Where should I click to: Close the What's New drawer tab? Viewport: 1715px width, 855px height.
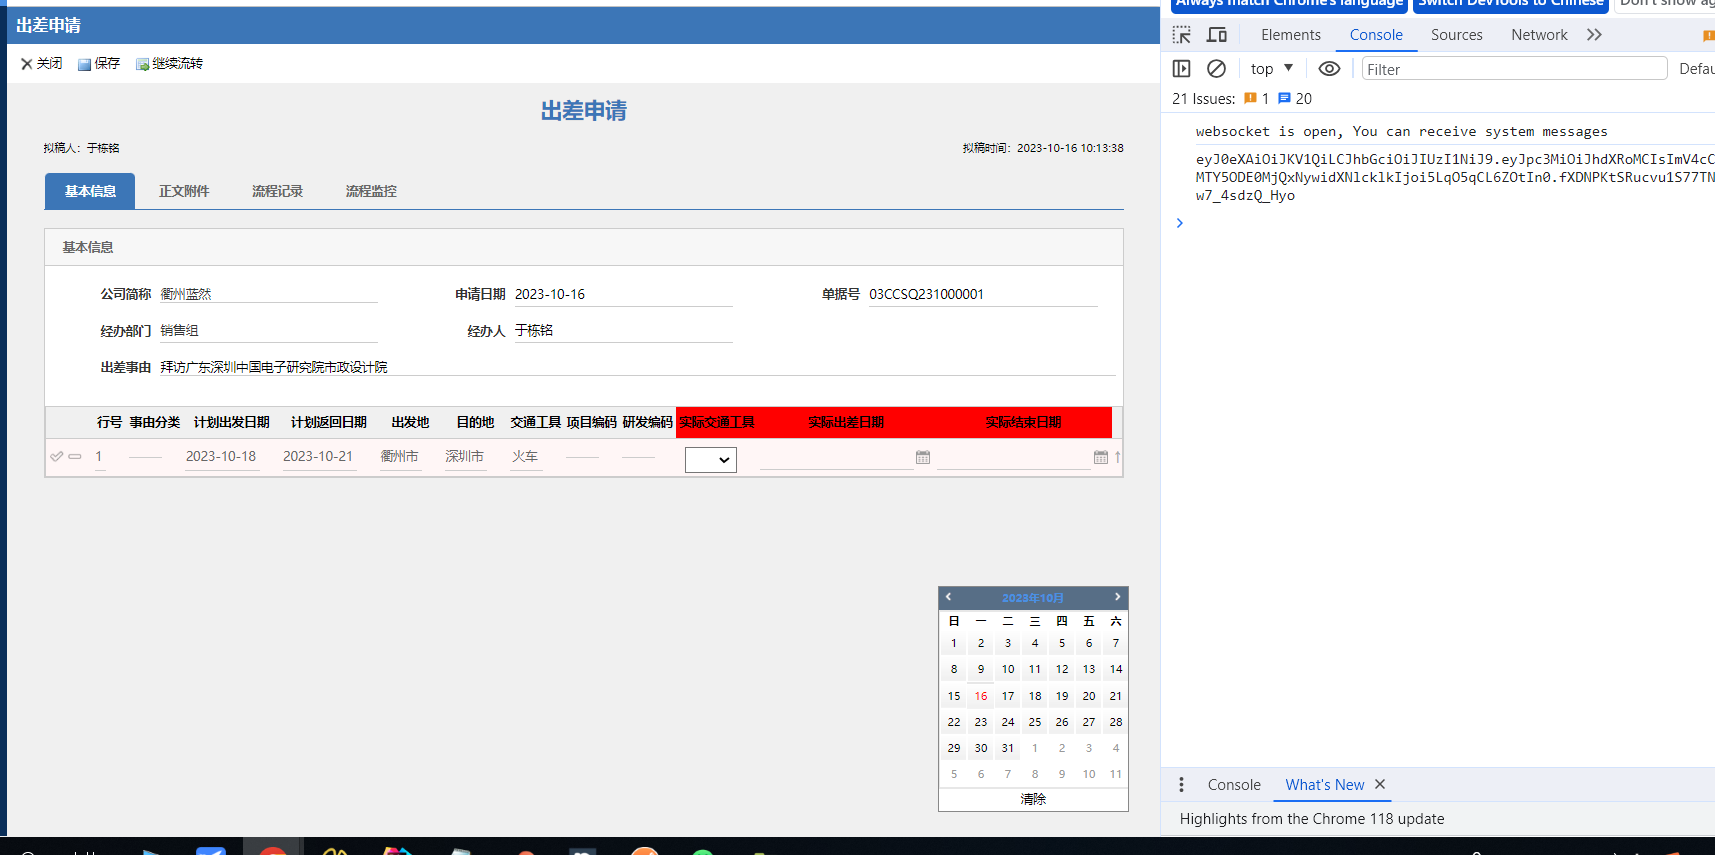(x=1380, y=785)
